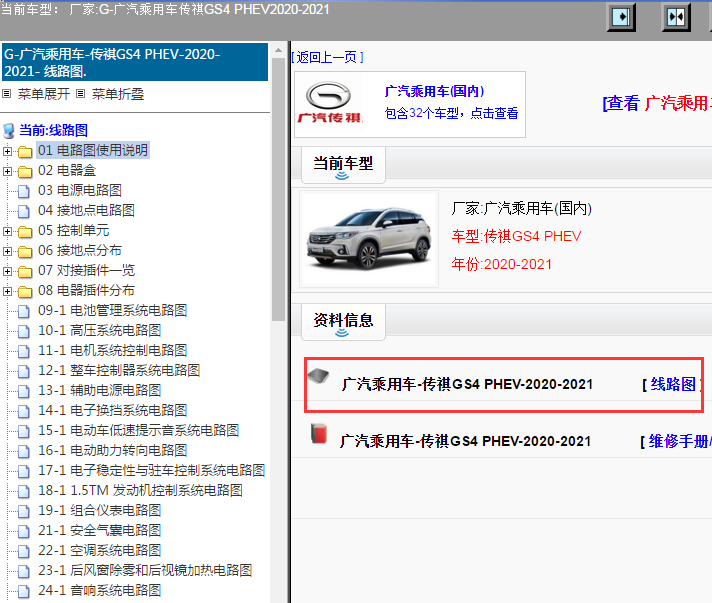Select 12-1 整车控制器系统电路图
Viewport: 712px width, 603px height.
[x=119, y=370]
